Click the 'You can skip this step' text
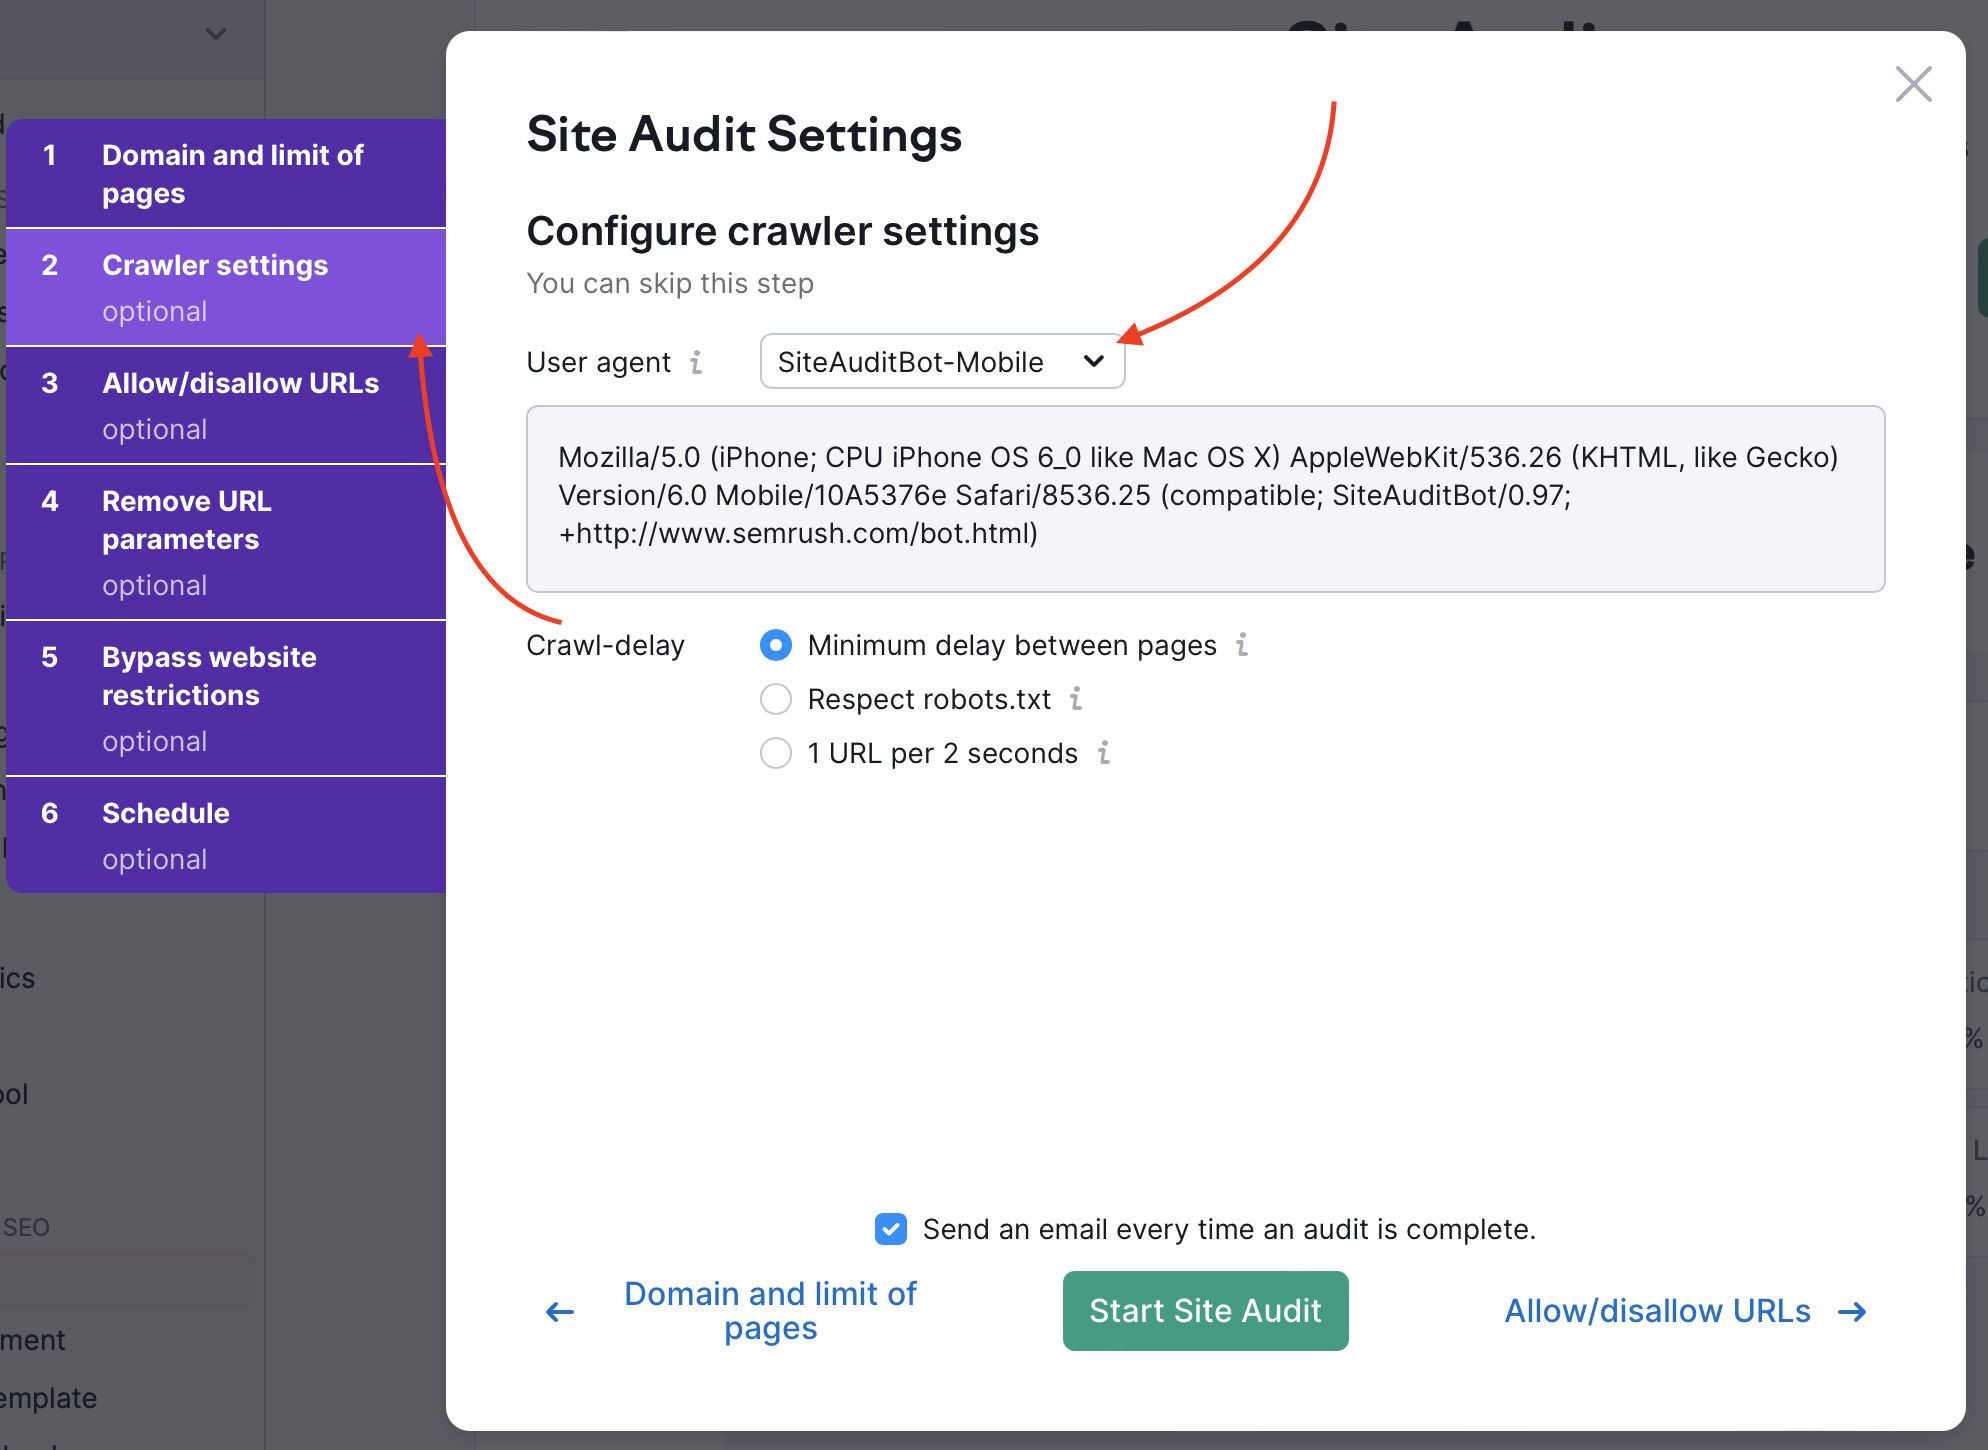The image size is (1988, 1450). point(670,283)
